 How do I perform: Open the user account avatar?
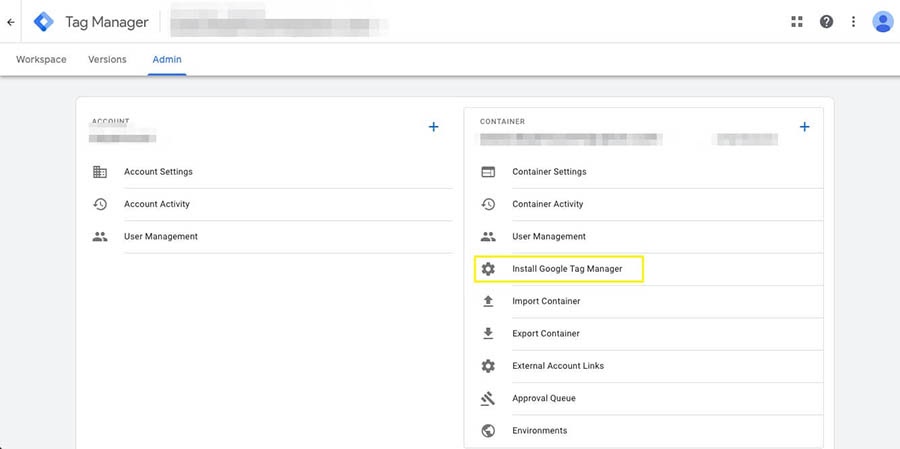pos(882,22)
